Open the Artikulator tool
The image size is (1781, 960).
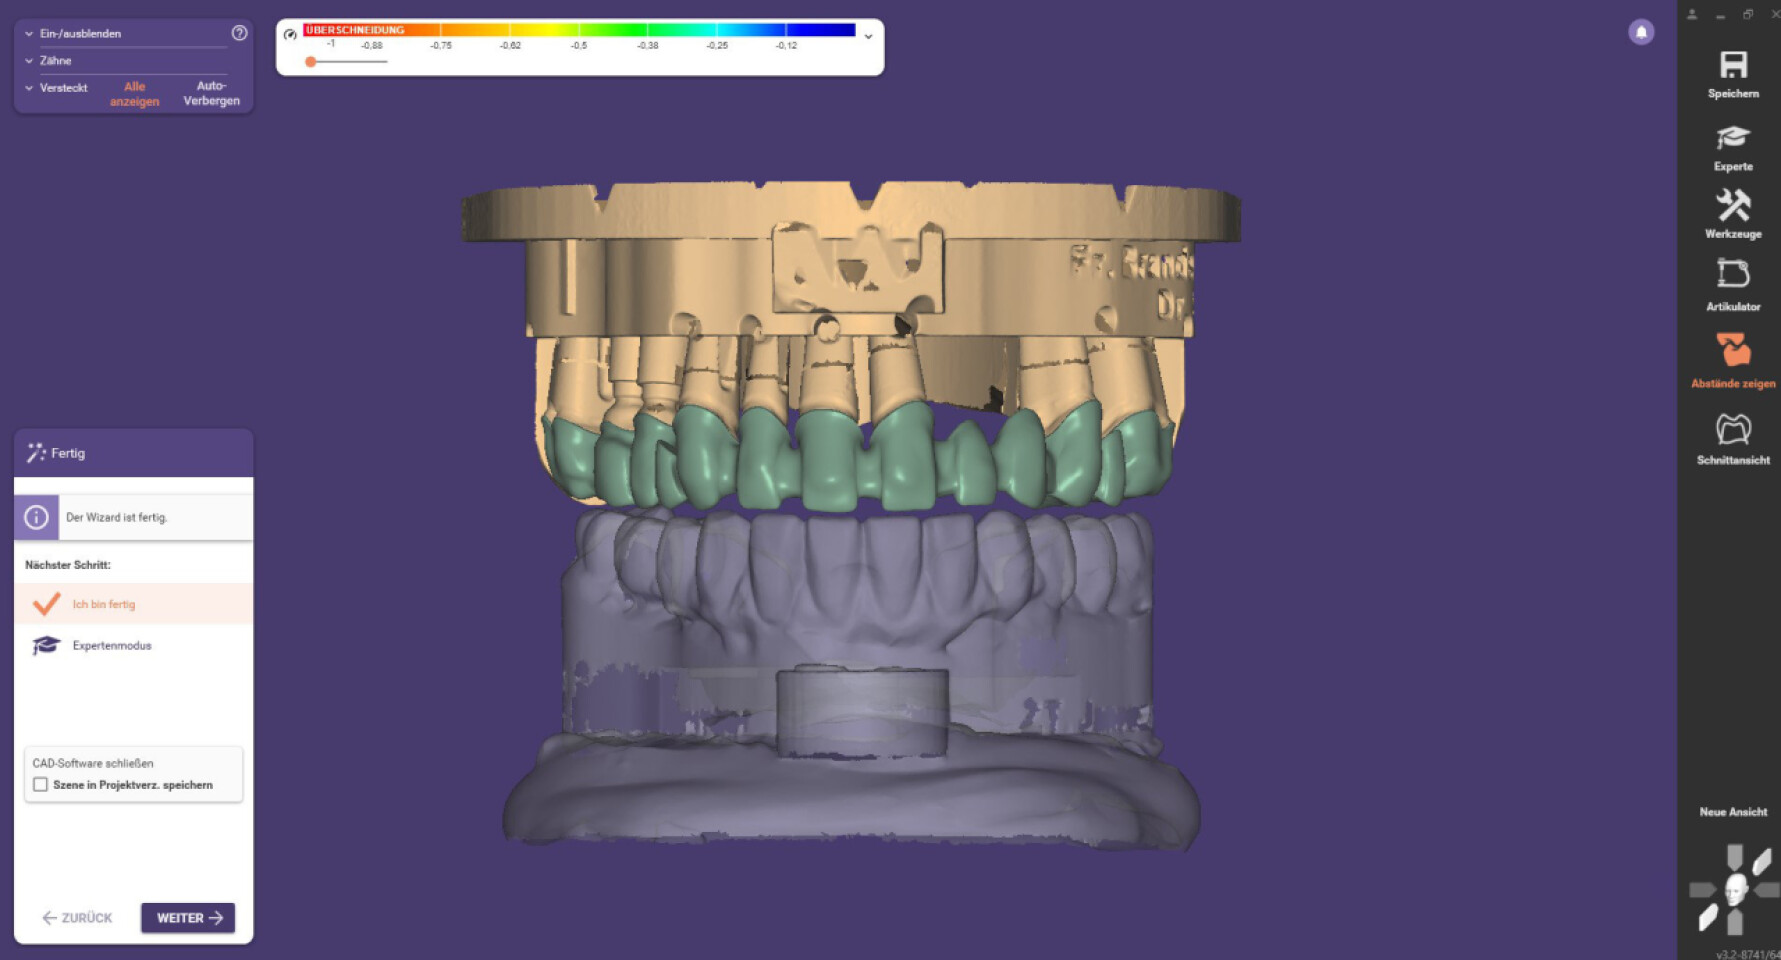[1732, 275]
